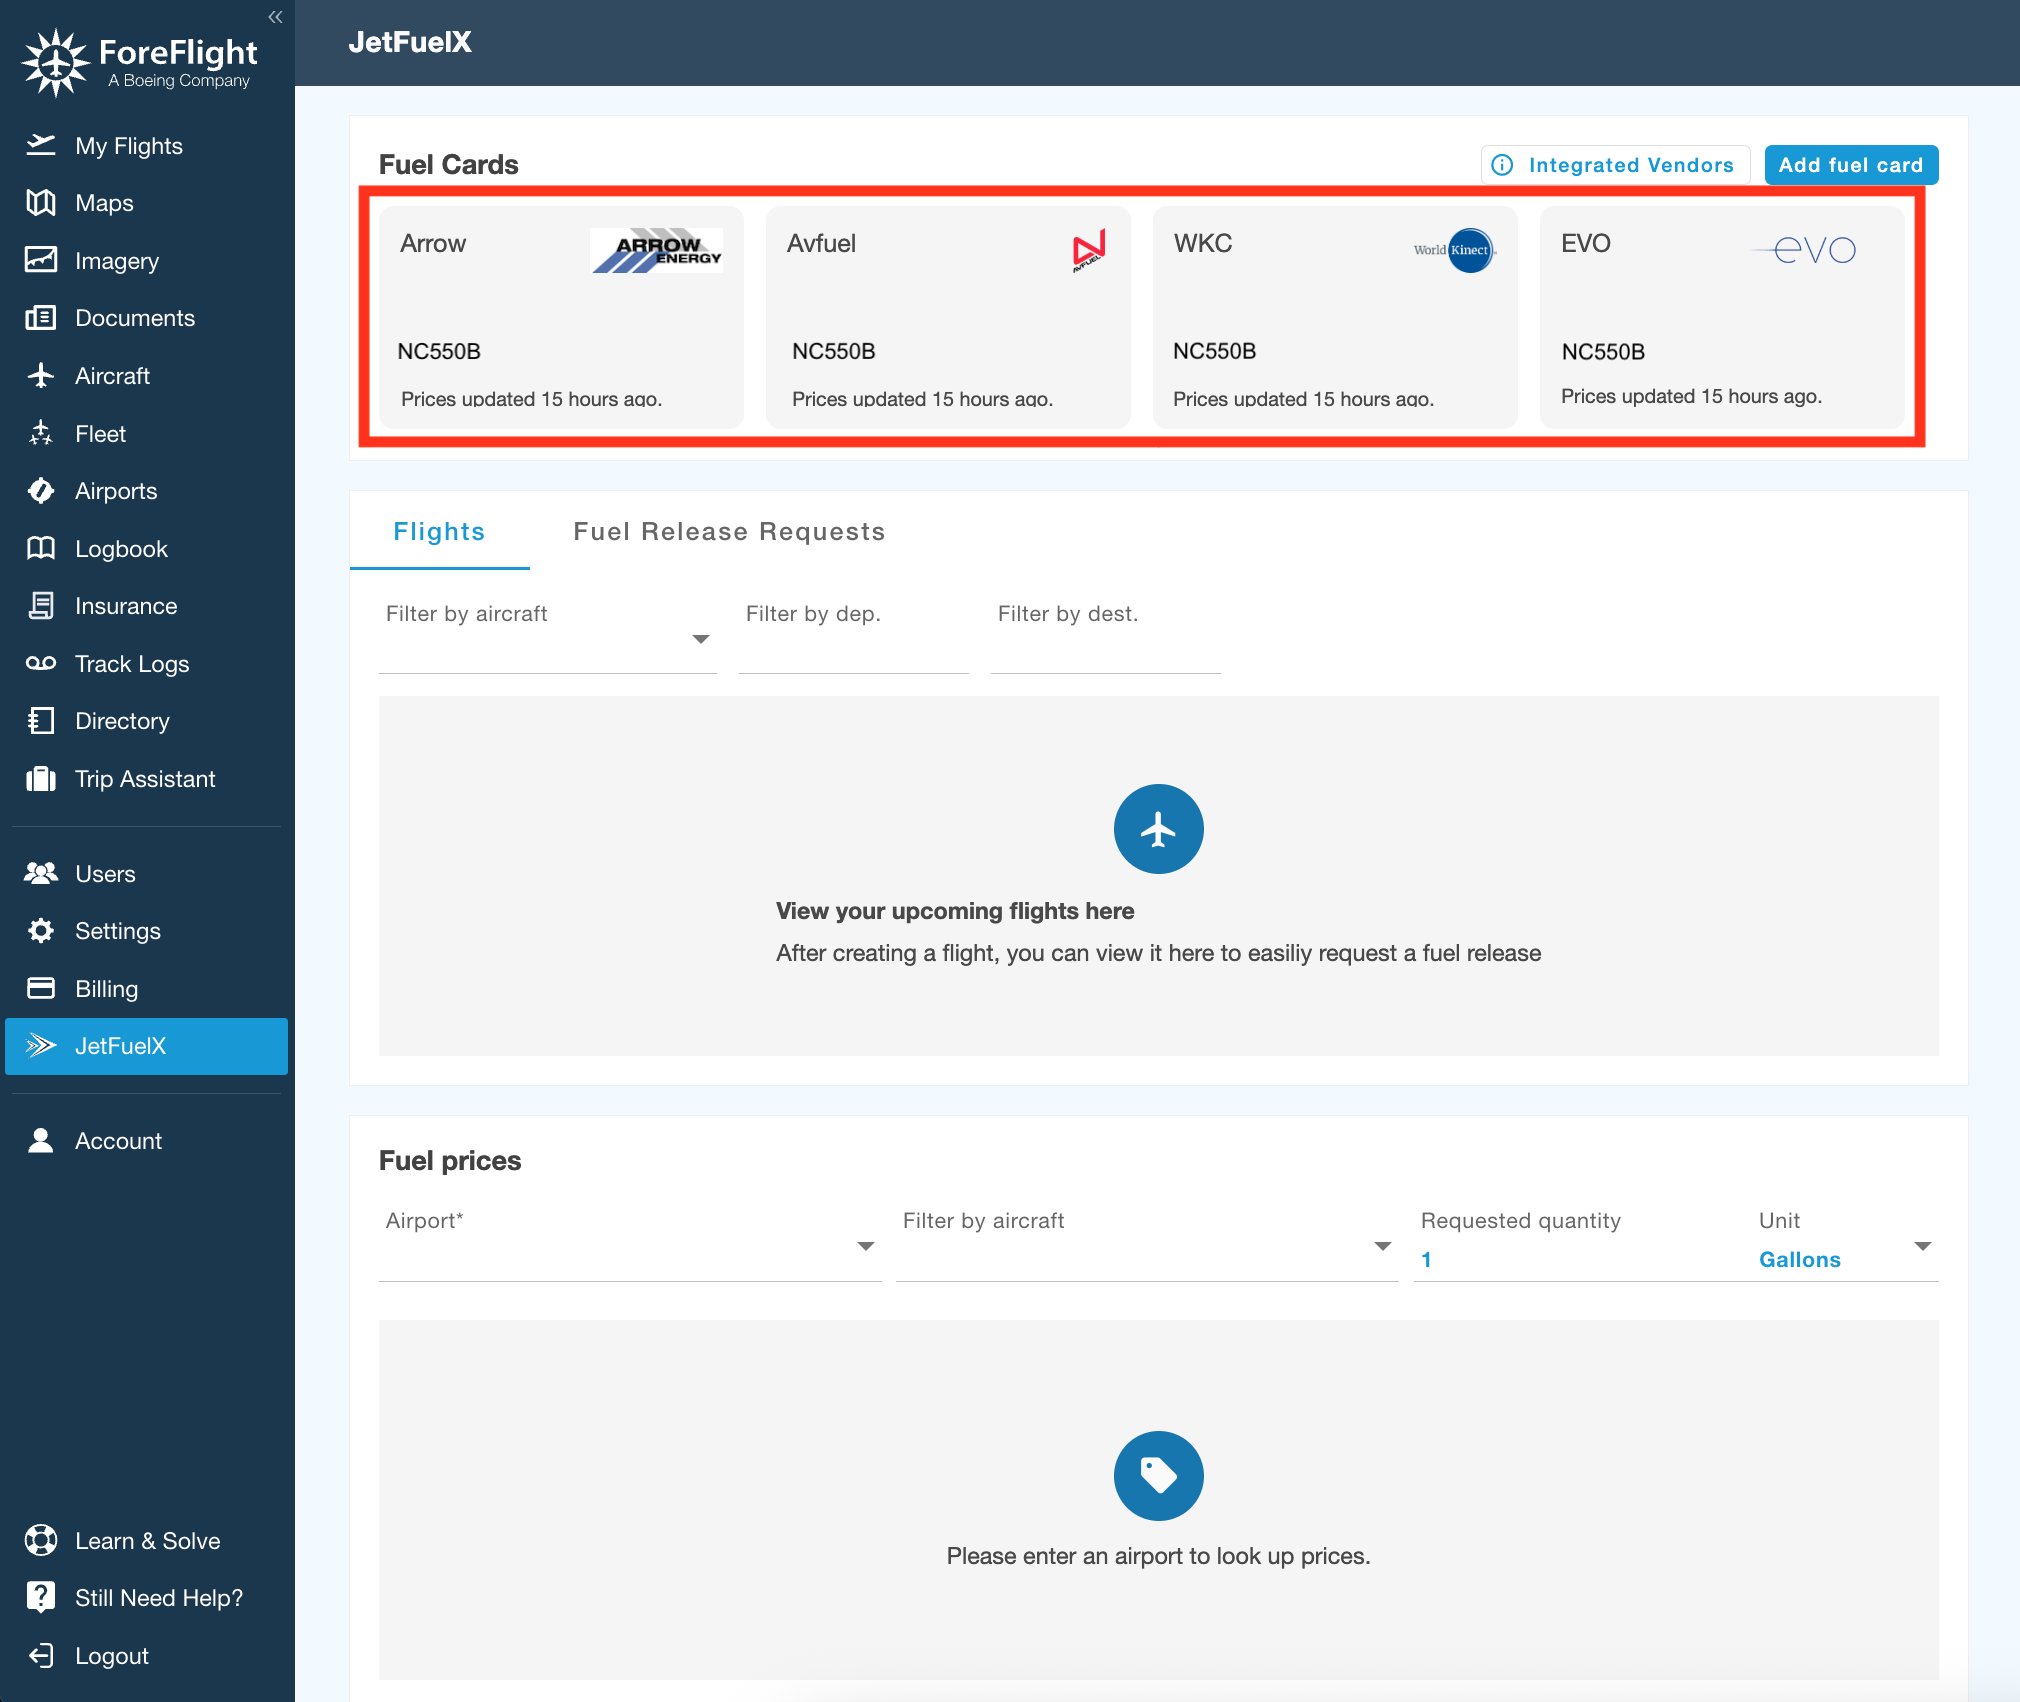Click the Insurance icon in the sidebar
The height and width of the screenshot is (1702, 2020).
coord(41,605)
